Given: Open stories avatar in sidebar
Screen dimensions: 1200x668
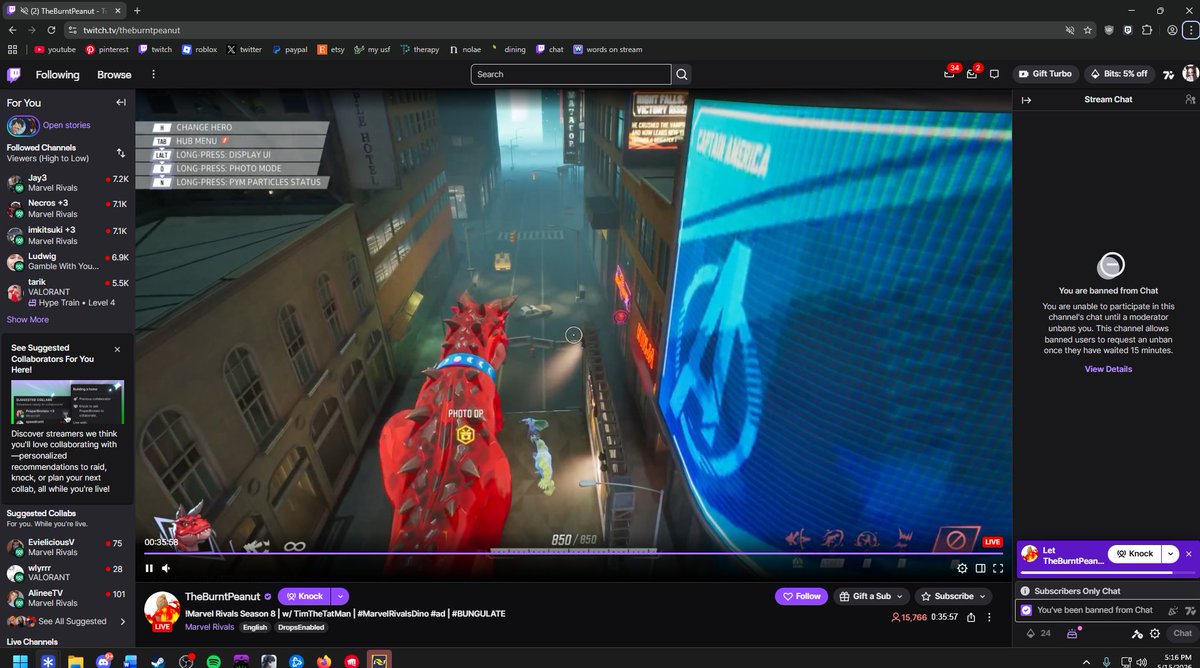Looking at the screenshot, I should click(23, 126).
